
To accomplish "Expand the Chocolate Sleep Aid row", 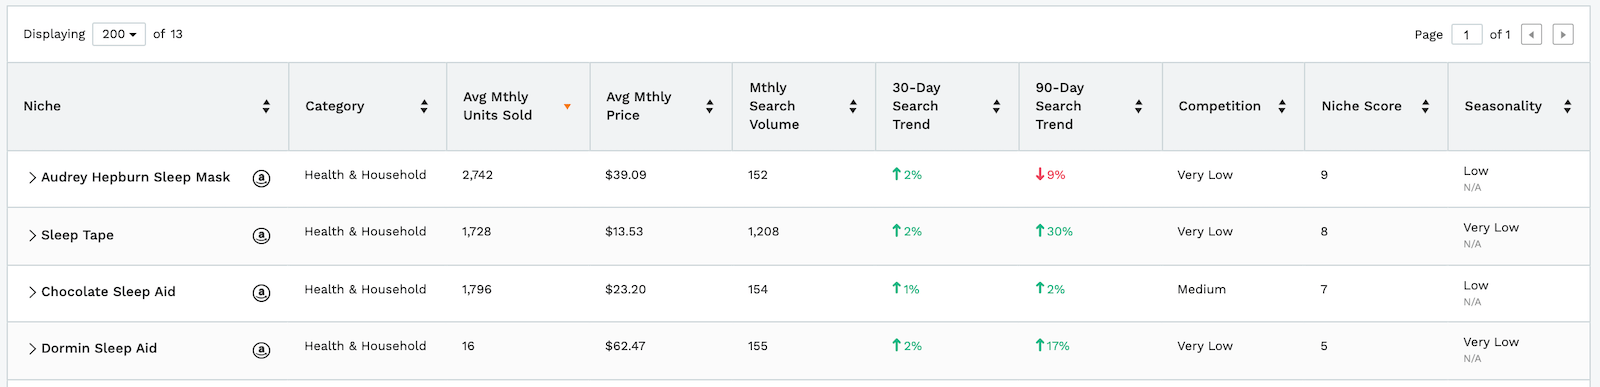I will [32, 293].
